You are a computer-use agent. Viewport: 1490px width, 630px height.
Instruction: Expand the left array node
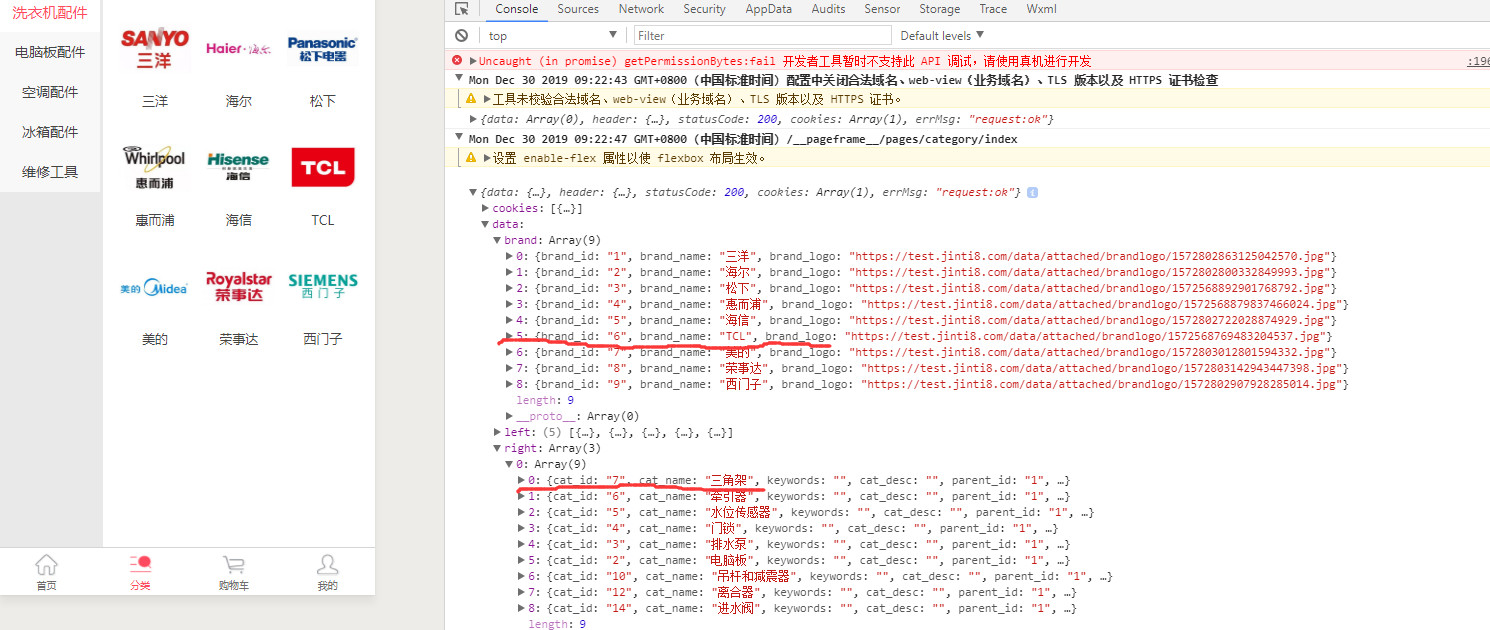498,432
